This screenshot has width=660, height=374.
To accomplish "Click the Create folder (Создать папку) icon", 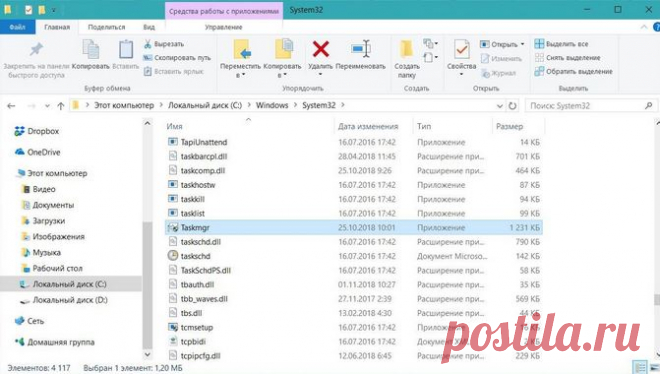I will [x=406, y=50].
